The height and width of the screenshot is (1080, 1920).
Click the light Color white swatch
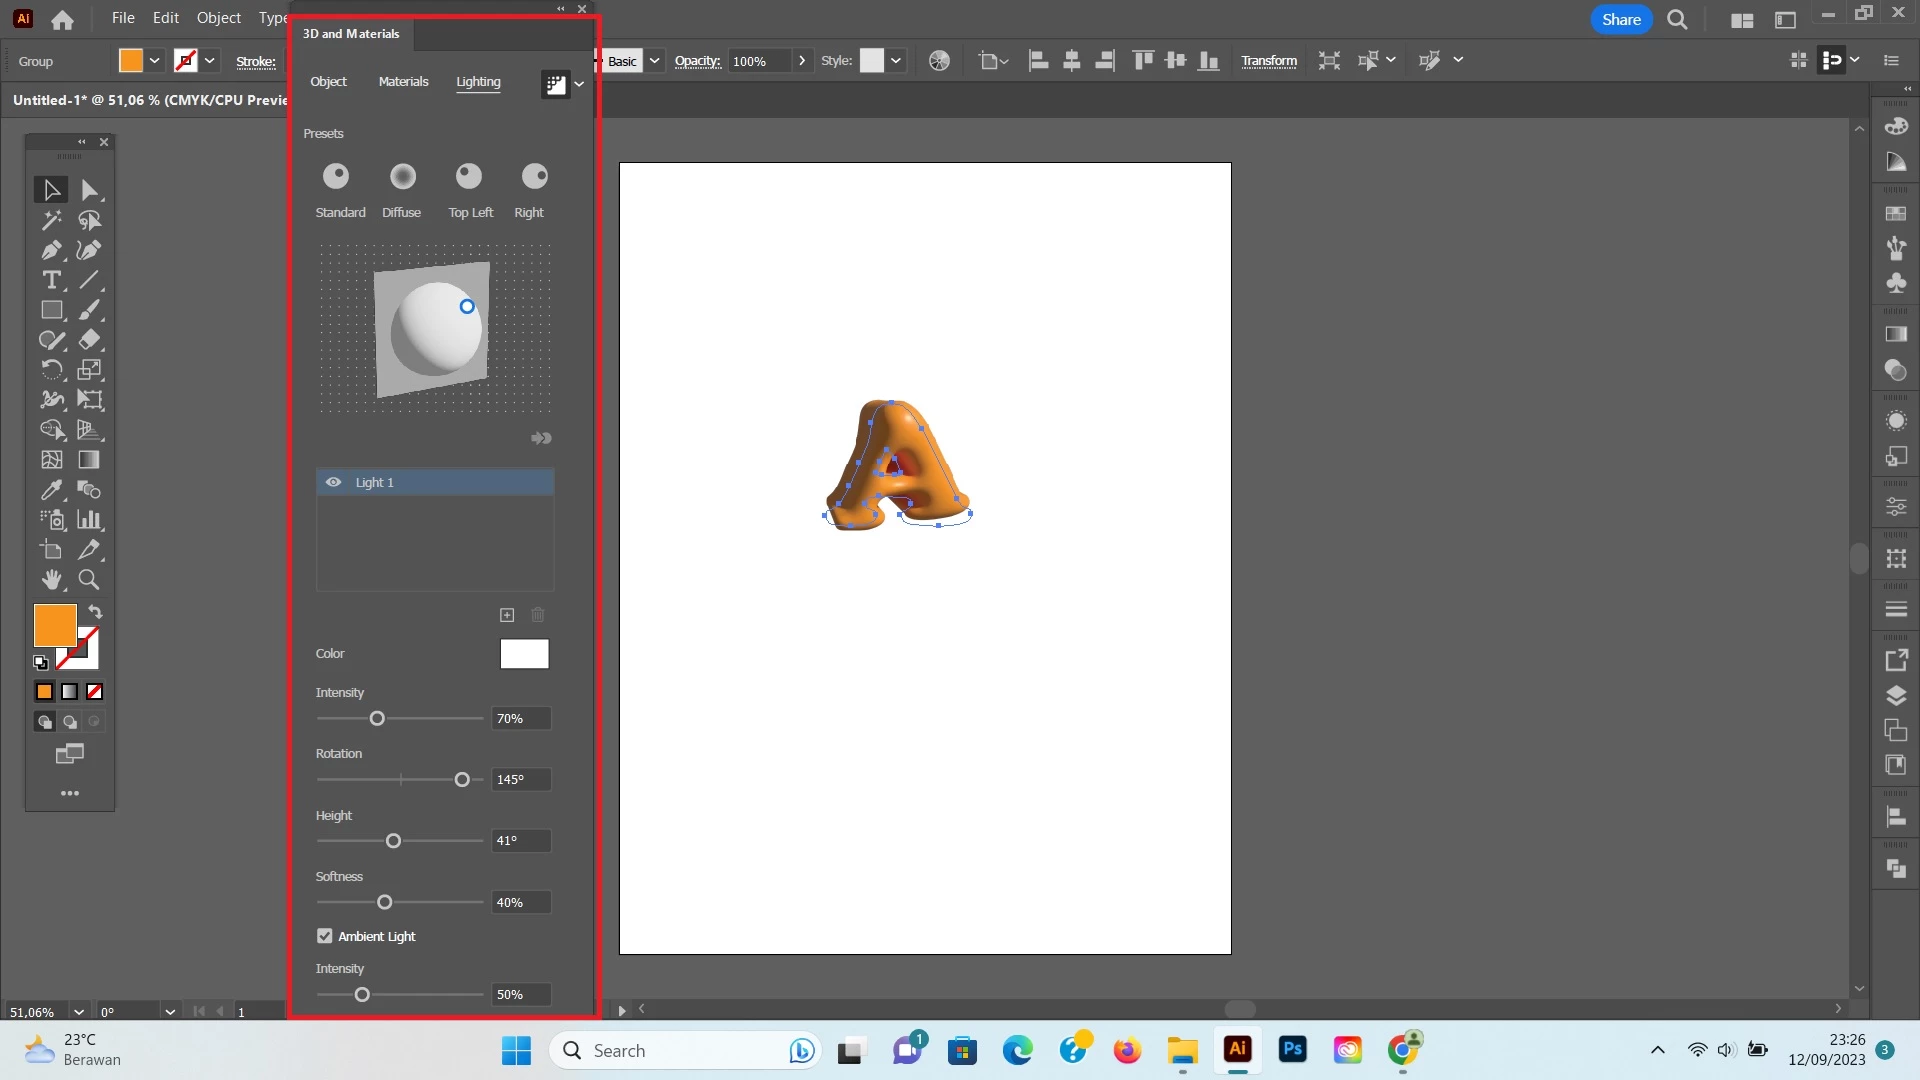(x=524, y=654)
